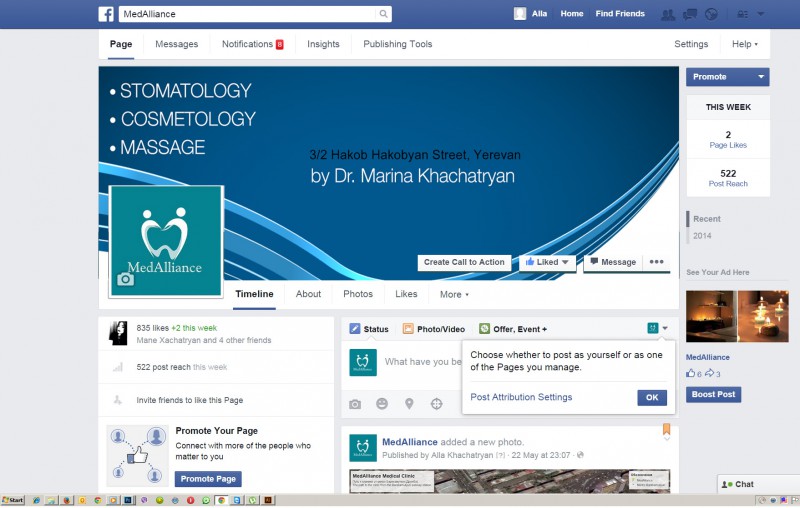Screen dimensions: 800x508
Task: Expand the More tab dropdown
Action: pos(454,294)
